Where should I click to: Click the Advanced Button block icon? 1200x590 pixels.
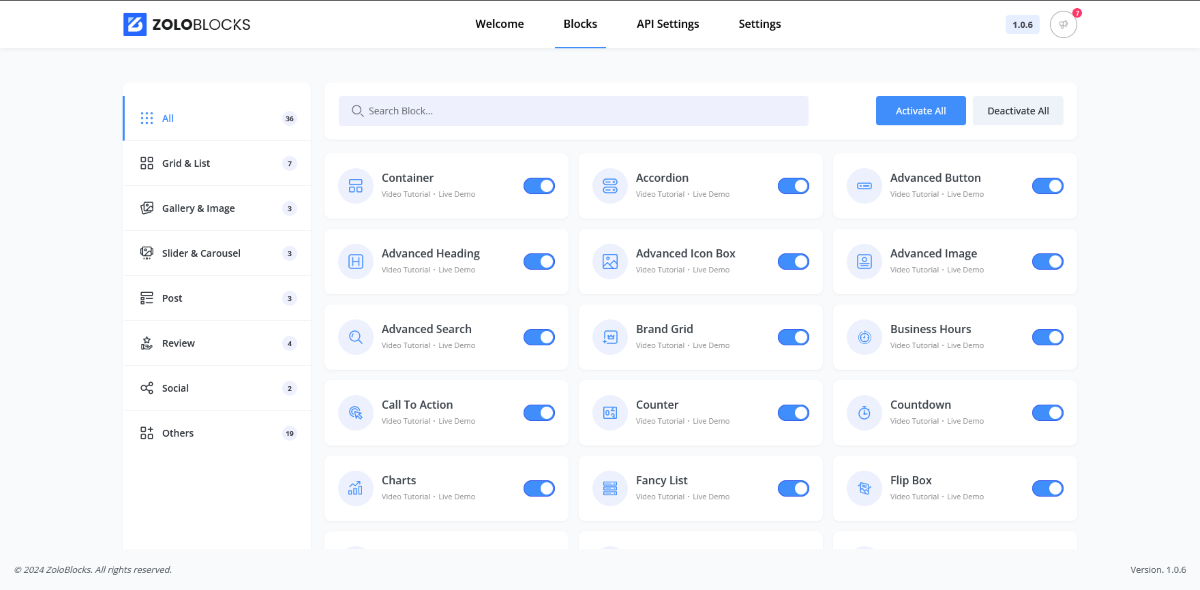coord(864,186)
